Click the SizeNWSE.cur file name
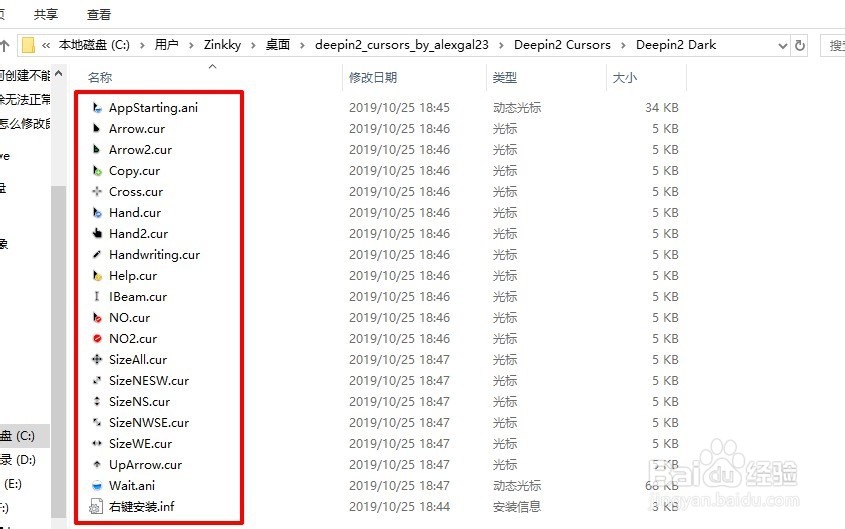The height and width of the screenshot is (529, 845). coord(149,423)
